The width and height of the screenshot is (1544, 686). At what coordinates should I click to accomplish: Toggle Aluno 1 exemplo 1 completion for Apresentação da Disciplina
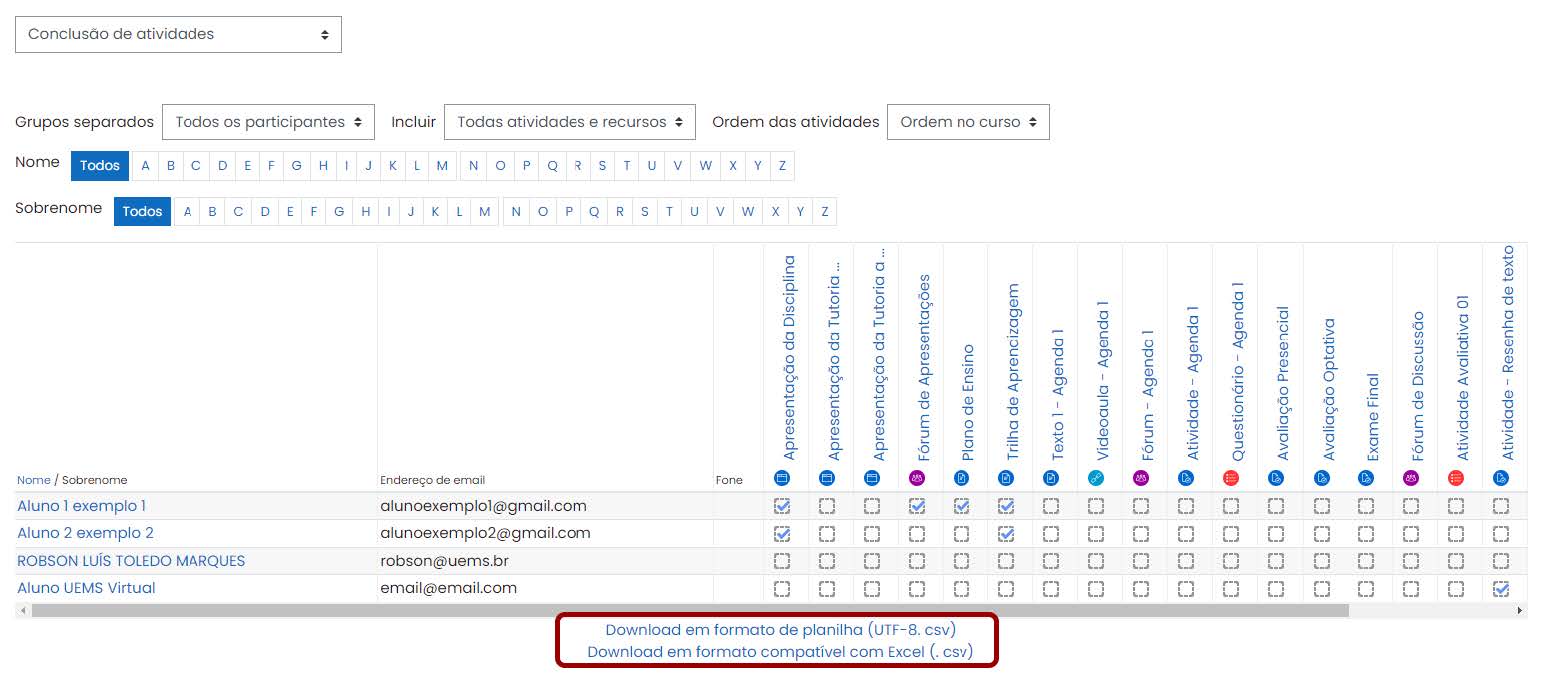tap(783, 506)
